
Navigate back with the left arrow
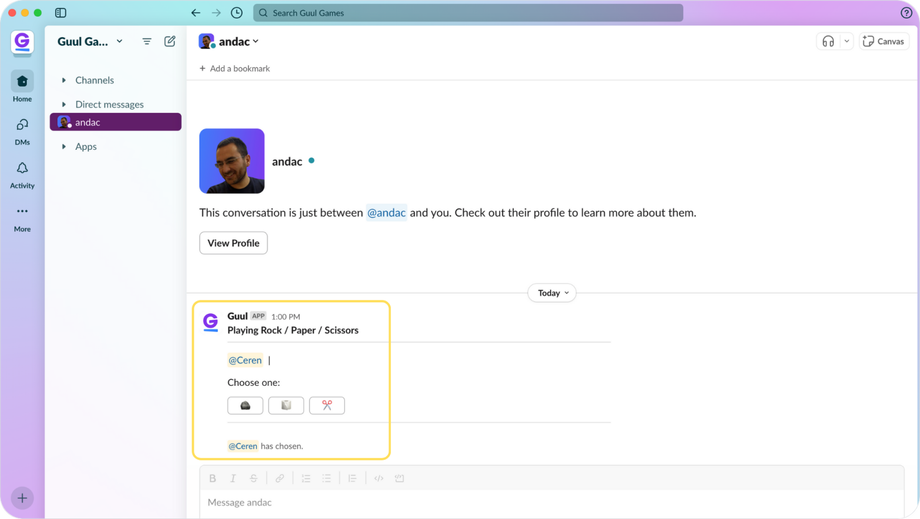(196, 13)
